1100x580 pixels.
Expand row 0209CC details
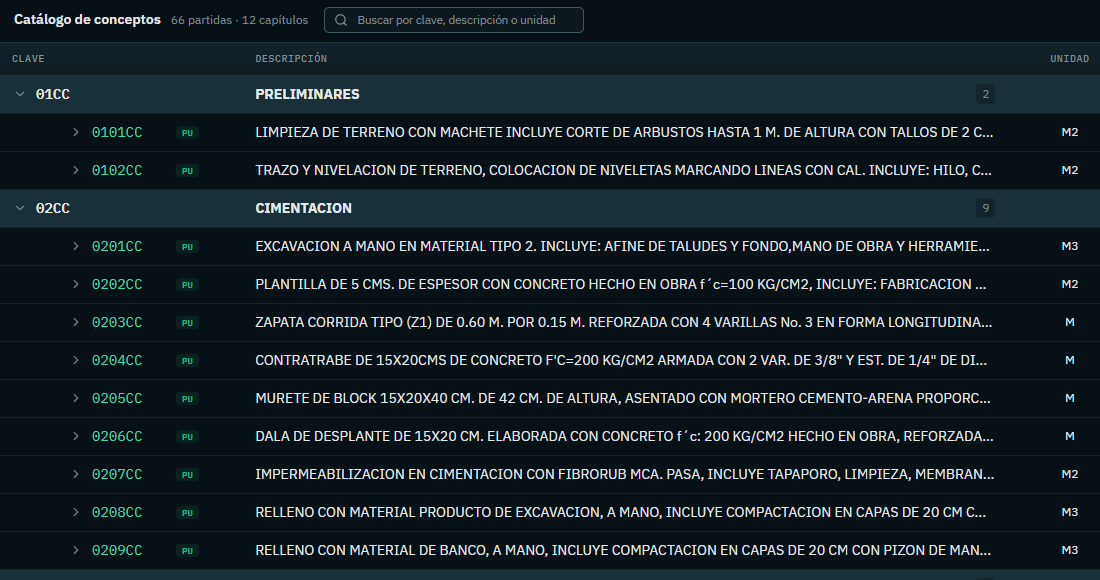(76, 551)
